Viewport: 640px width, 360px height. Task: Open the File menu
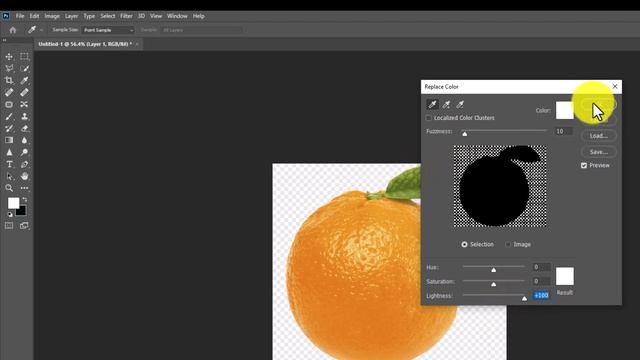(20, 16)
